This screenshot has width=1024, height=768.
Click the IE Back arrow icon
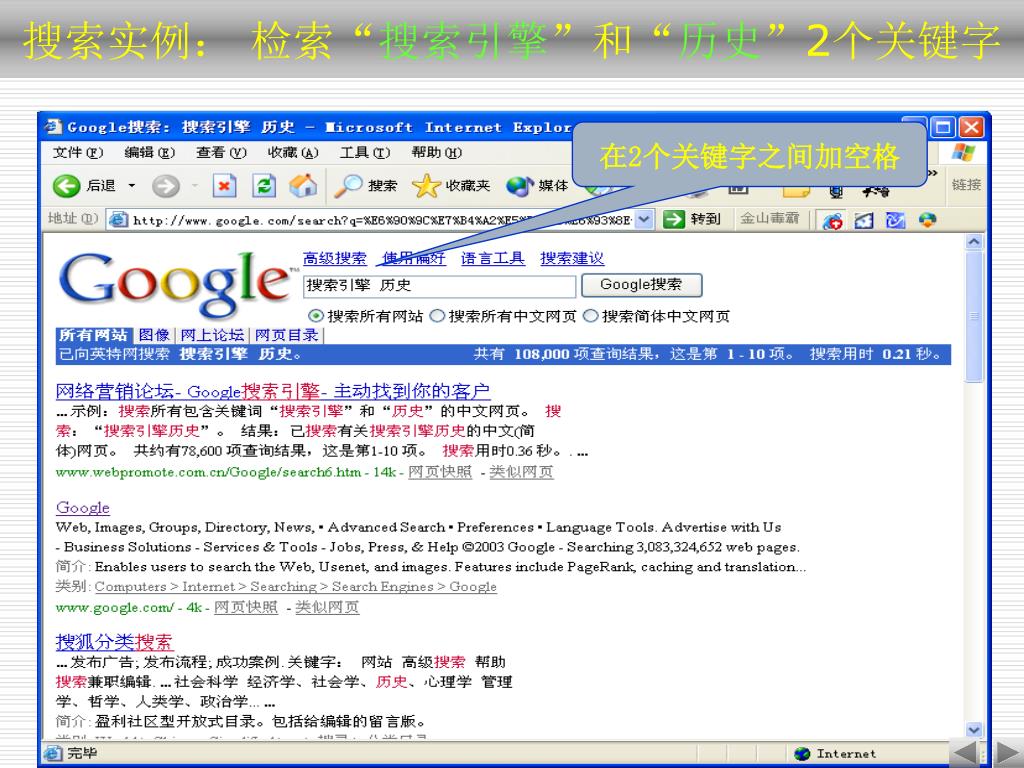[66, 186]
